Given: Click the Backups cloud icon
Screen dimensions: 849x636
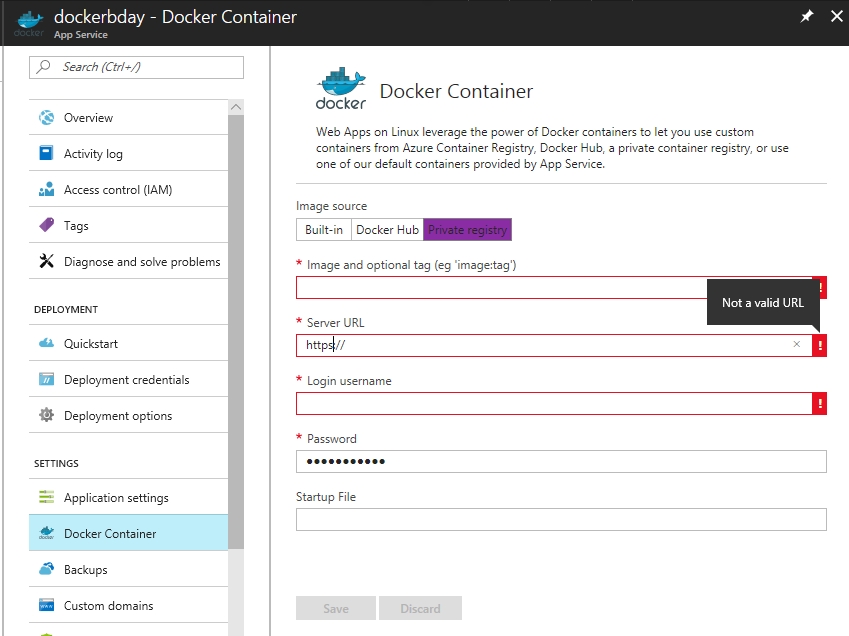Looking at the screenshot, I should [x=47, y=569].
